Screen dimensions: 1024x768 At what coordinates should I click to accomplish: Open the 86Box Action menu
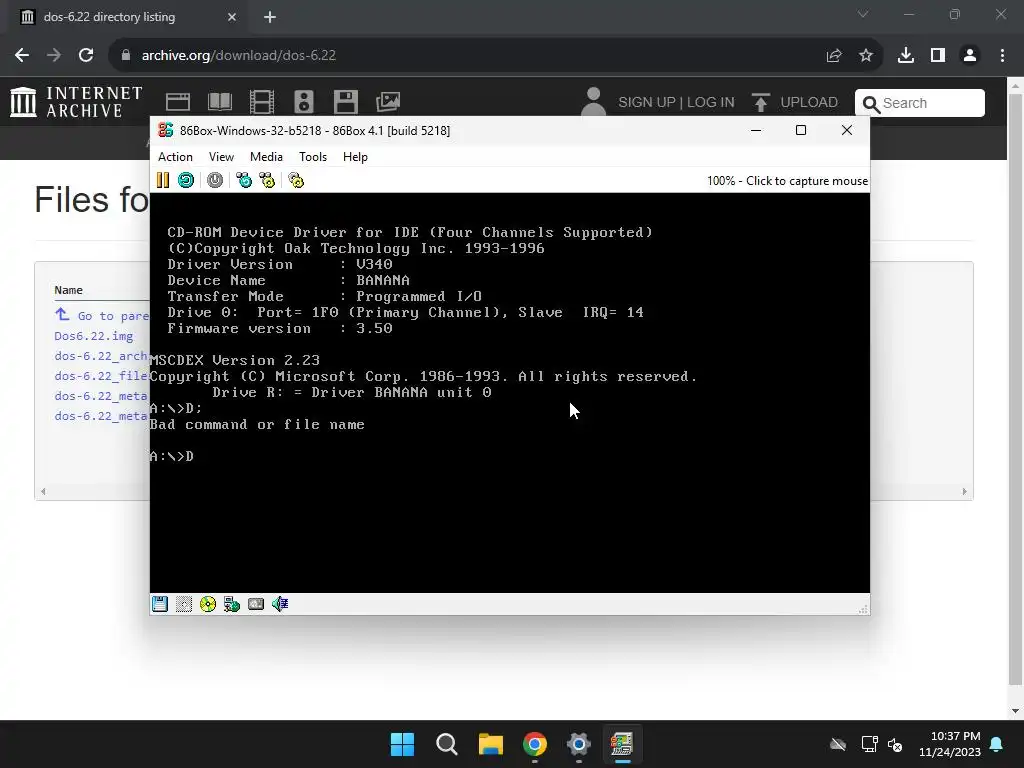tap(175, 157)
